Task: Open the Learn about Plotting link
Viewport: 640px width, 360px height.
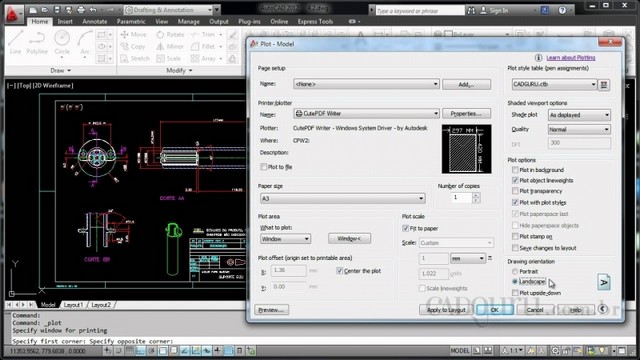Action: click(x=571, y=58)
